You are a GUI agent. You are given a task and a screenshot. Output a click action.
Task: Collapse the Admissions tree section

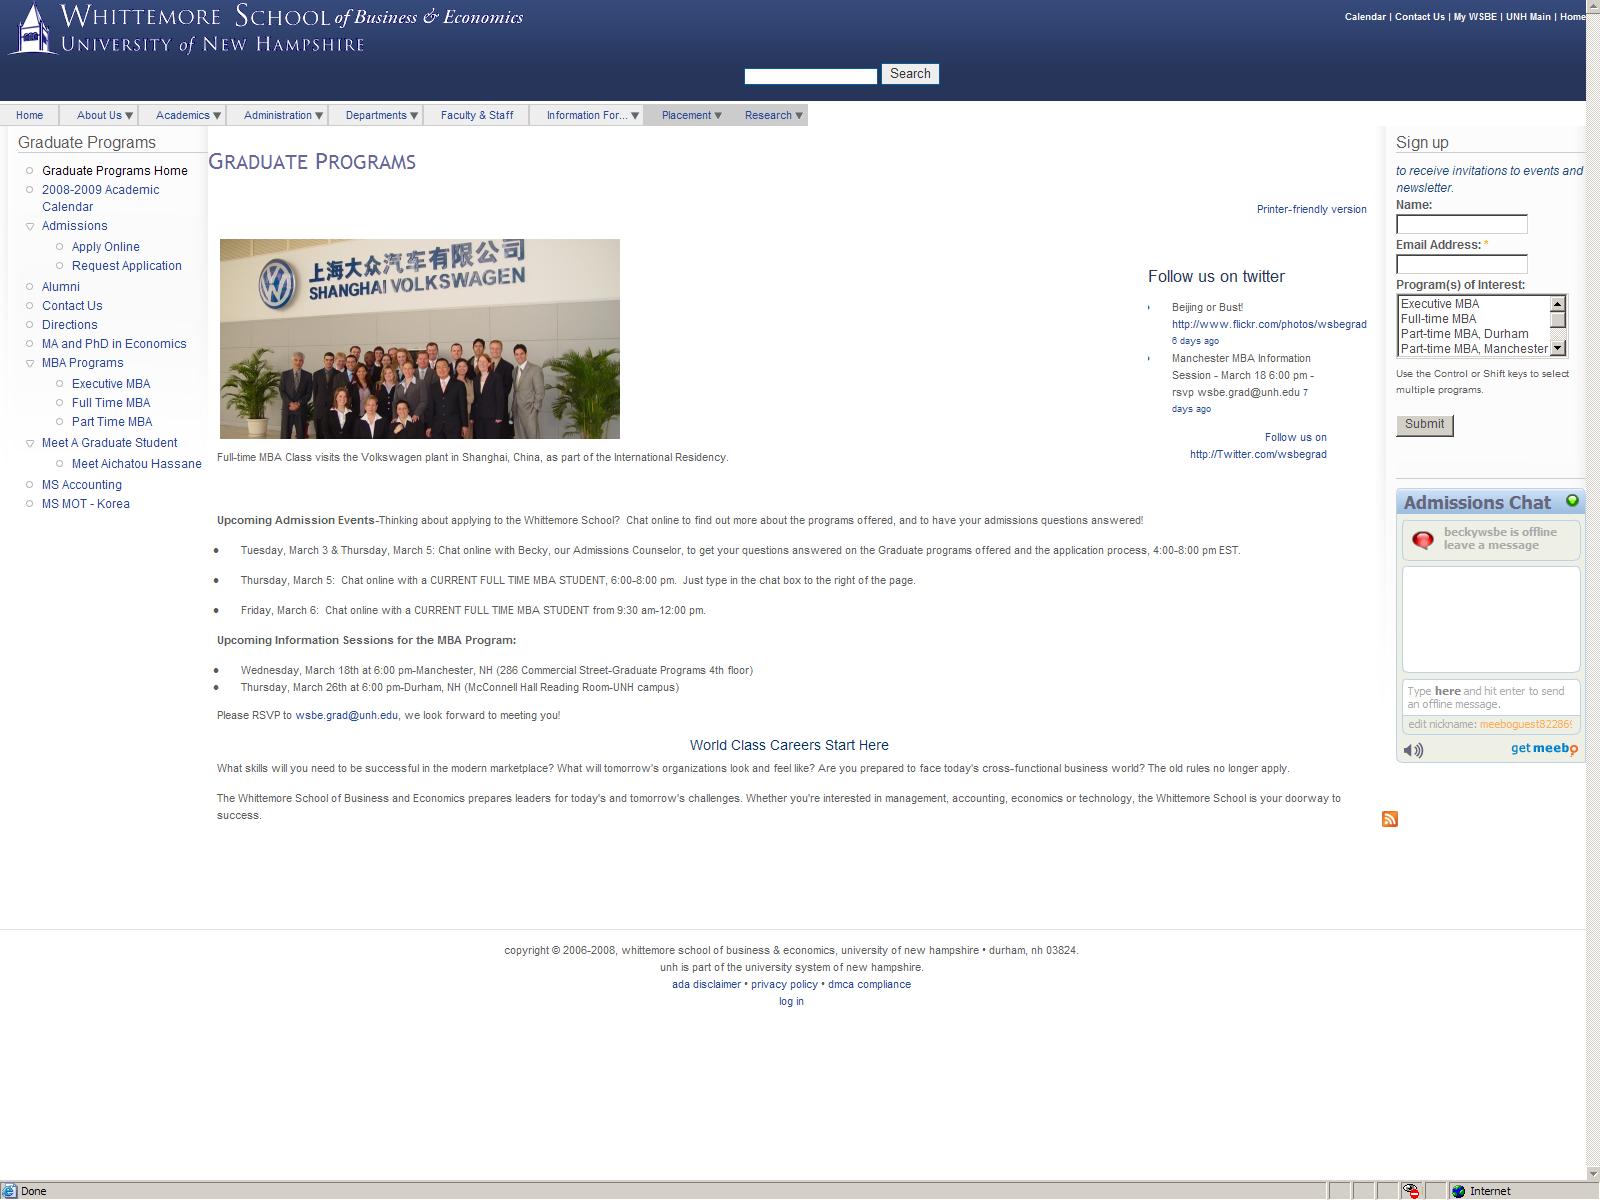tap(30, 227)
